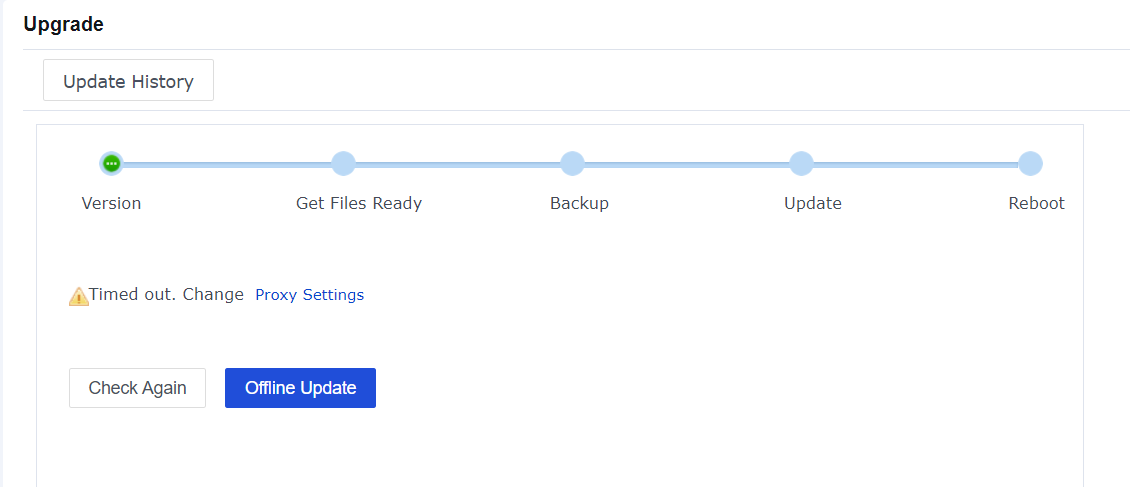This screenshot has width=1130, height=487.
Task: Open the Proxy Settings link
Action: [309, 295]
